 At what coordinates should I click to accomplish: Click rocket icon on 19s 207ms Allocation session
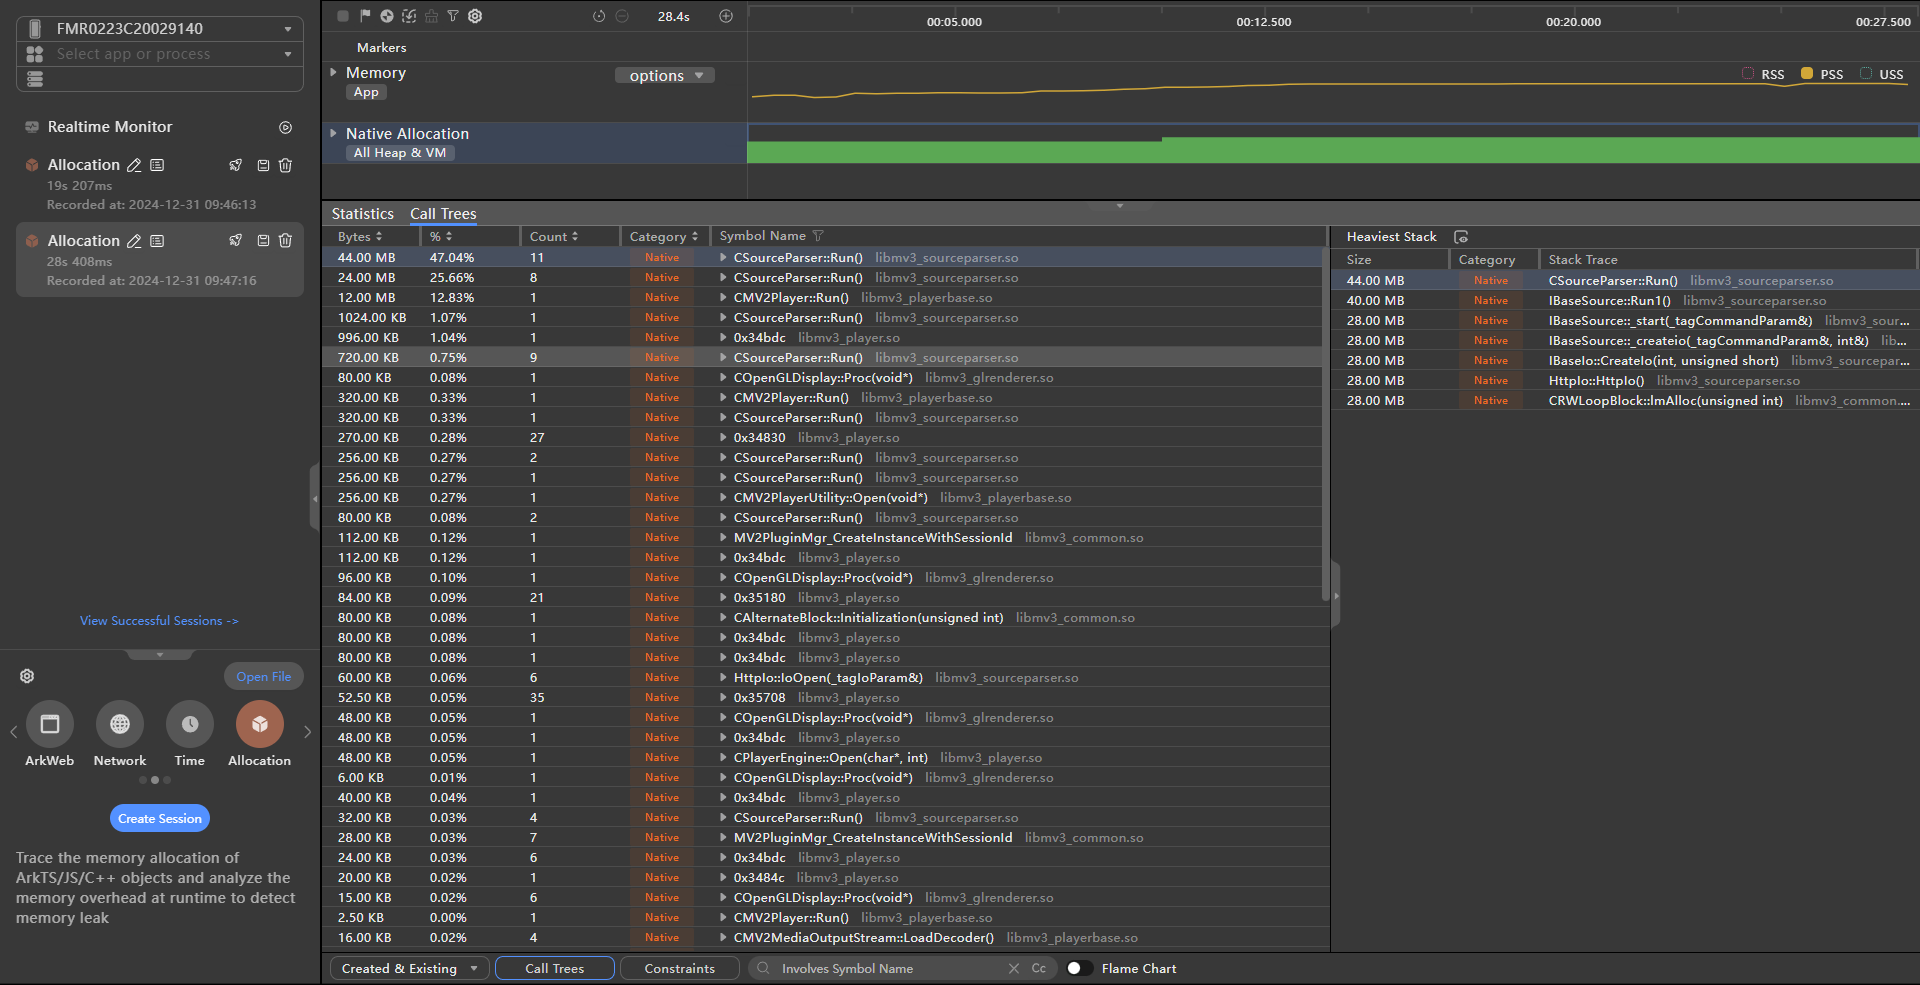point(236,165)
